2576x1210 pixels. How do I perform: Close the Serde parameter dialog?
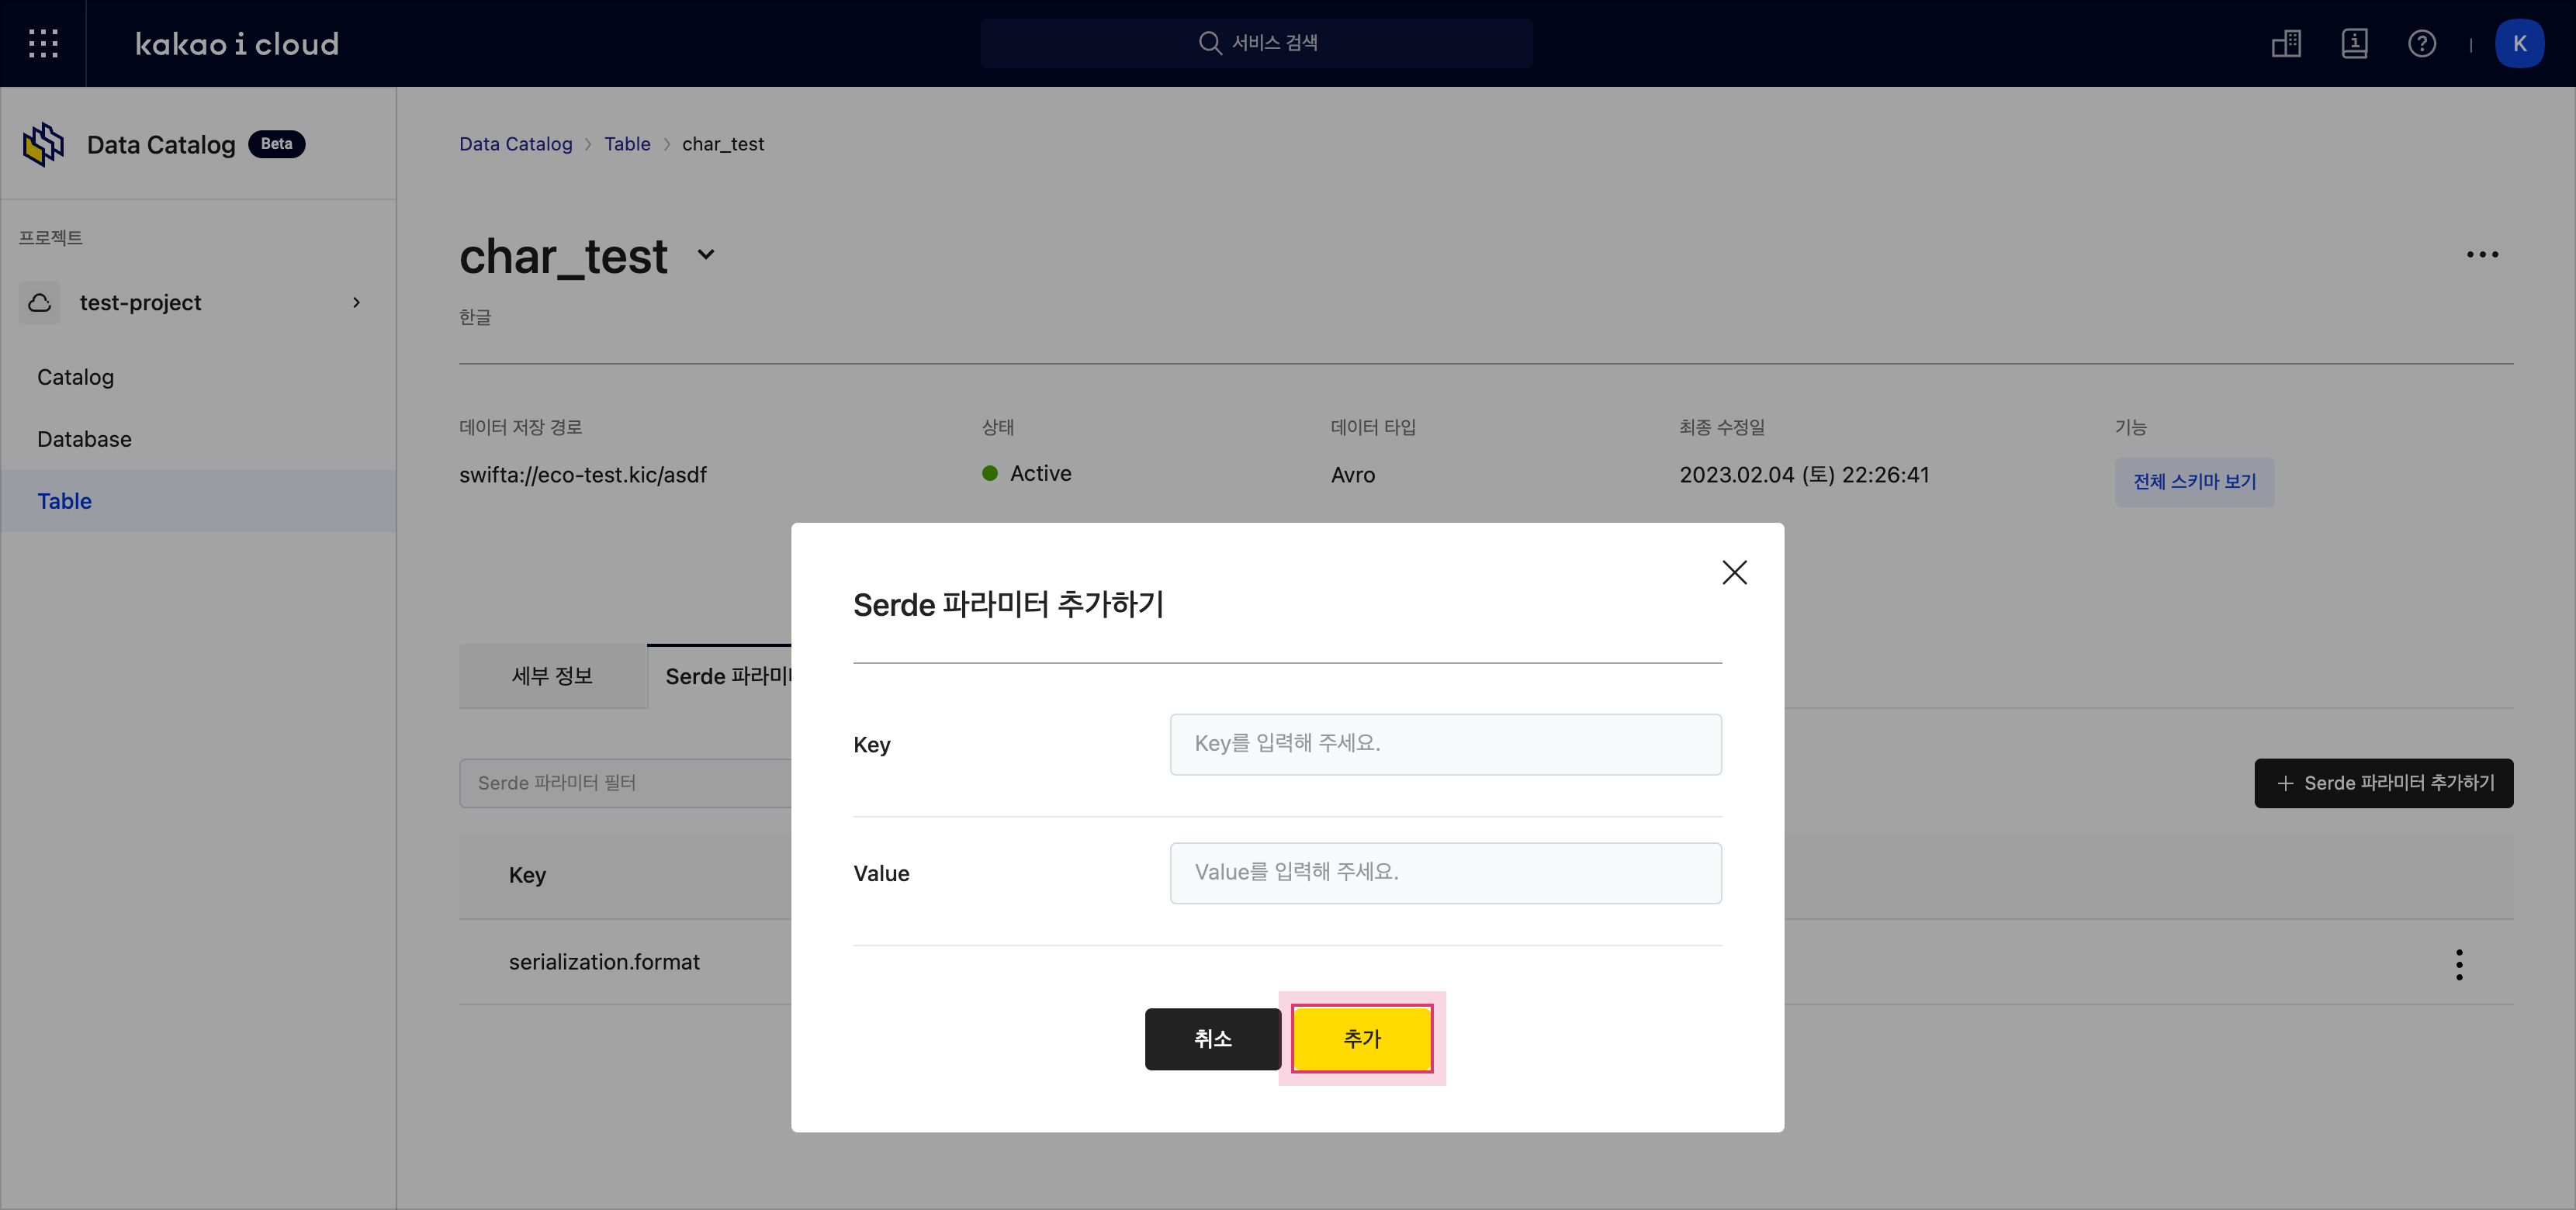1735,572
